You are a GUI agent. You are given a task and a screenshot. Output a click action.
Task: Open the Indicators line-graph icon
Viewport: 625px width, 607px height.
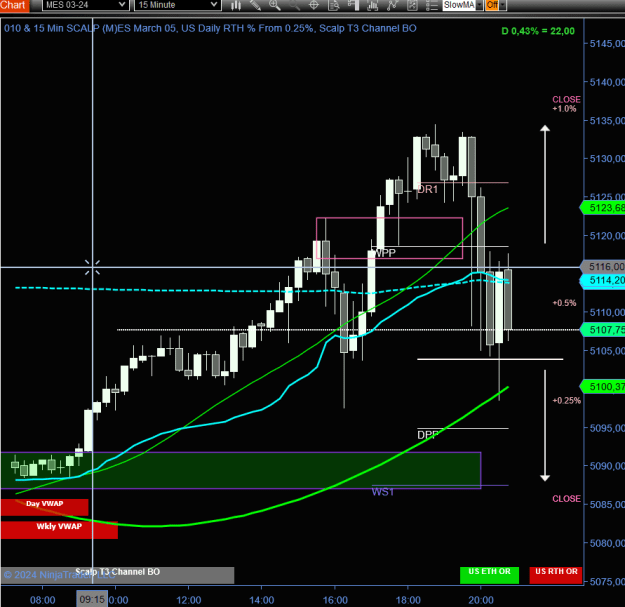tap(392, 5)
